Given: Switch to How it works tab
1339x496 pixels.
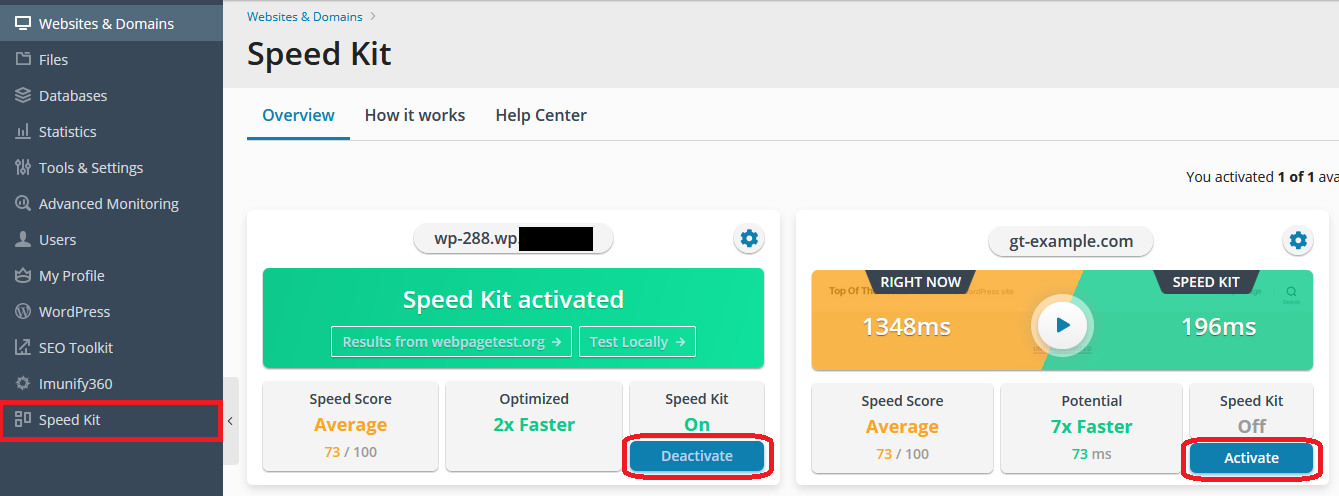Looking at the screenshot, I should tap(415, 115).
